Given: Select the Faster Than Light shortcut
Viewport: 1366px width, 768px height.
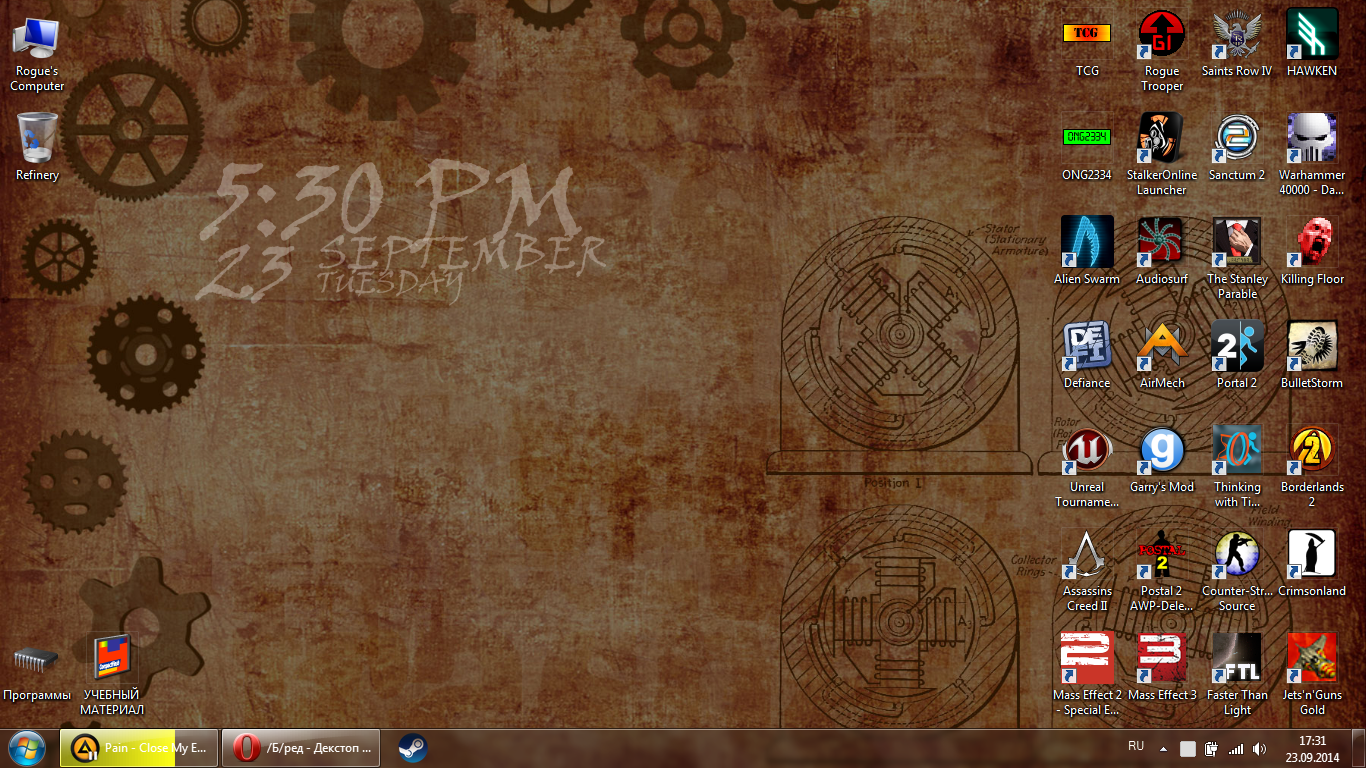Looking at the screenshot, I should pyautogui.click(x=1237, y=675).
